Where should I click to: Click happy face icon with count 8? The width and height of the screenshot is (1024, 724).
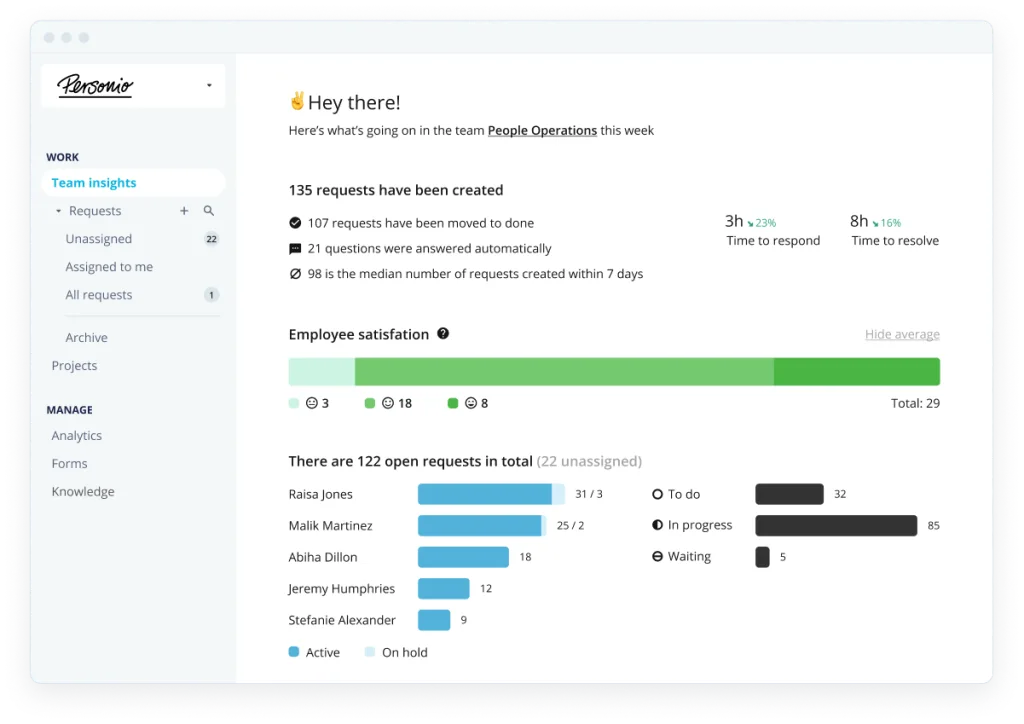click(x=471, y=403)
